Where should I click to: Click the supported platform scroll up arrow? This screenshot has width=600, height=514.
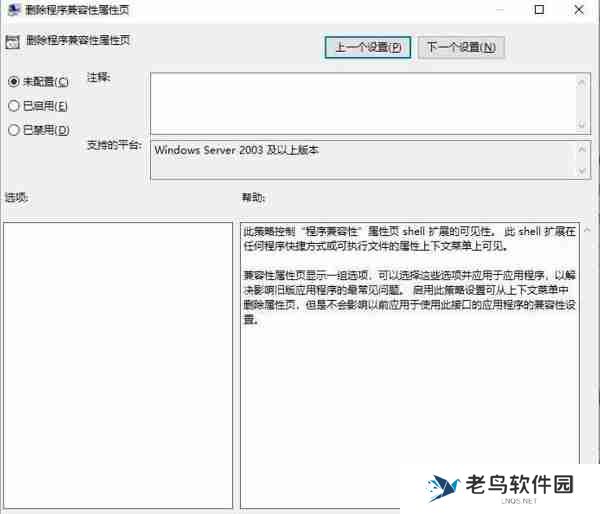pos(582,149)
